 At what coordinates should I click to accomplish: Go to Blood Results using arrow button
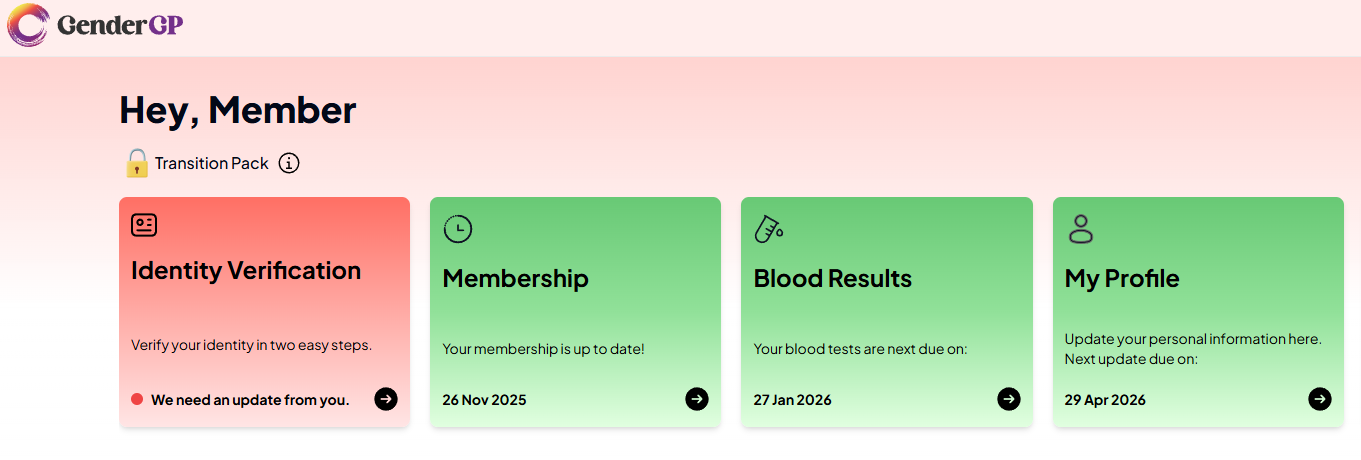pos(1009,399)
